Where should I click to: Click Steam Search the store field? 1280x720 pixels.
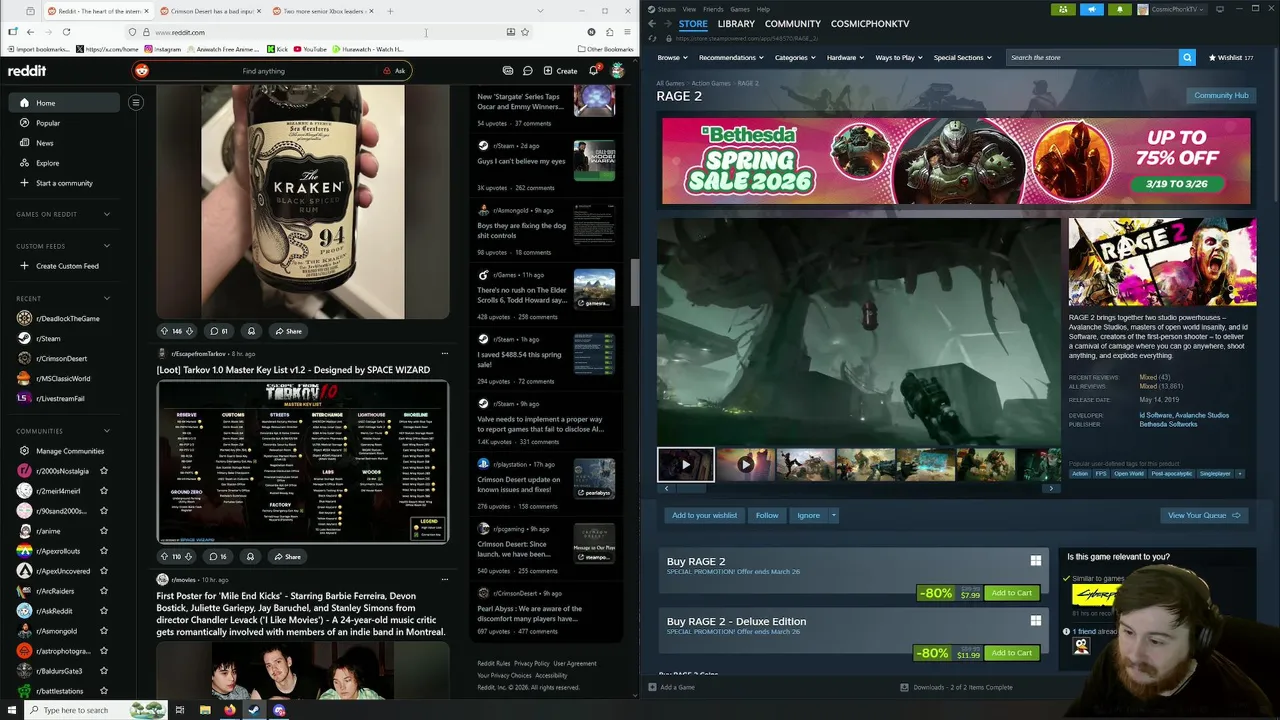pyautogui.click(x=1092, y=57)
